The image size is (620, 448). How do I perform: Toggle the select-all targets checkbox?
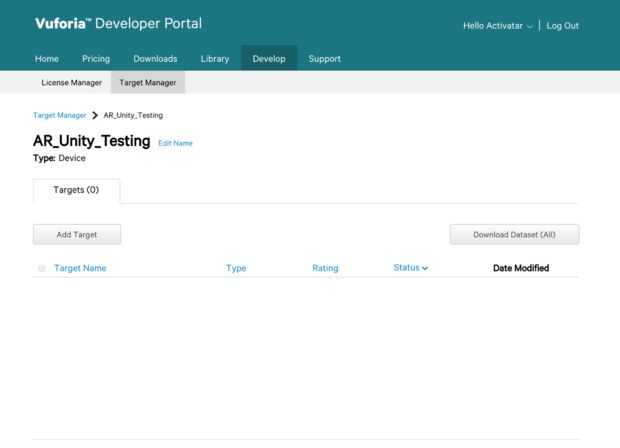click(x=42, y=268)
